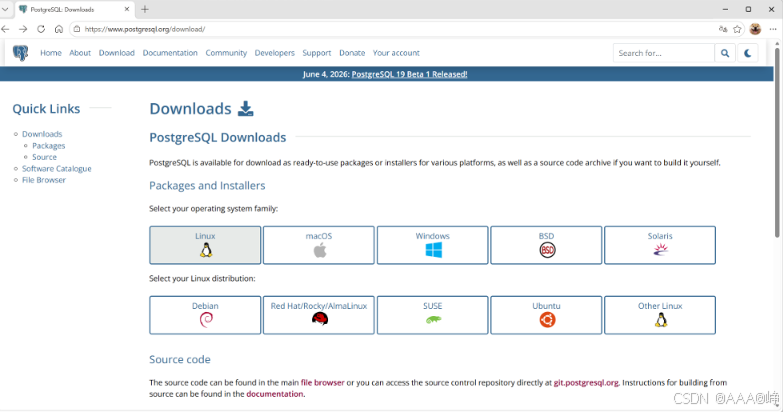The width and height of the screenshot is (783, 412).
Task: Select the Solaris operating system box
Action: coord(660,245)
